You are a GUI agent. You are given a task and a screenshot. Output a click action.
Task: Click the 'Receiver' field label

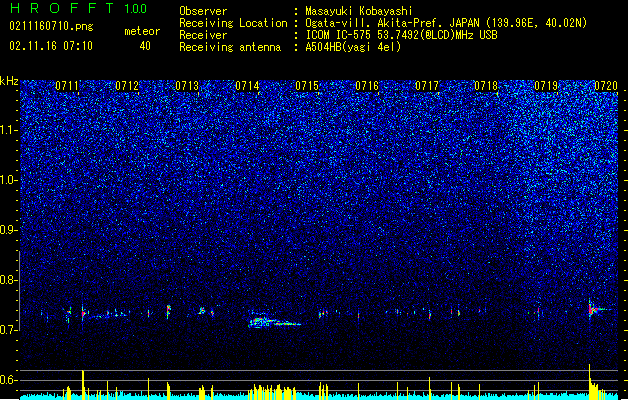(x=203, y=35)
